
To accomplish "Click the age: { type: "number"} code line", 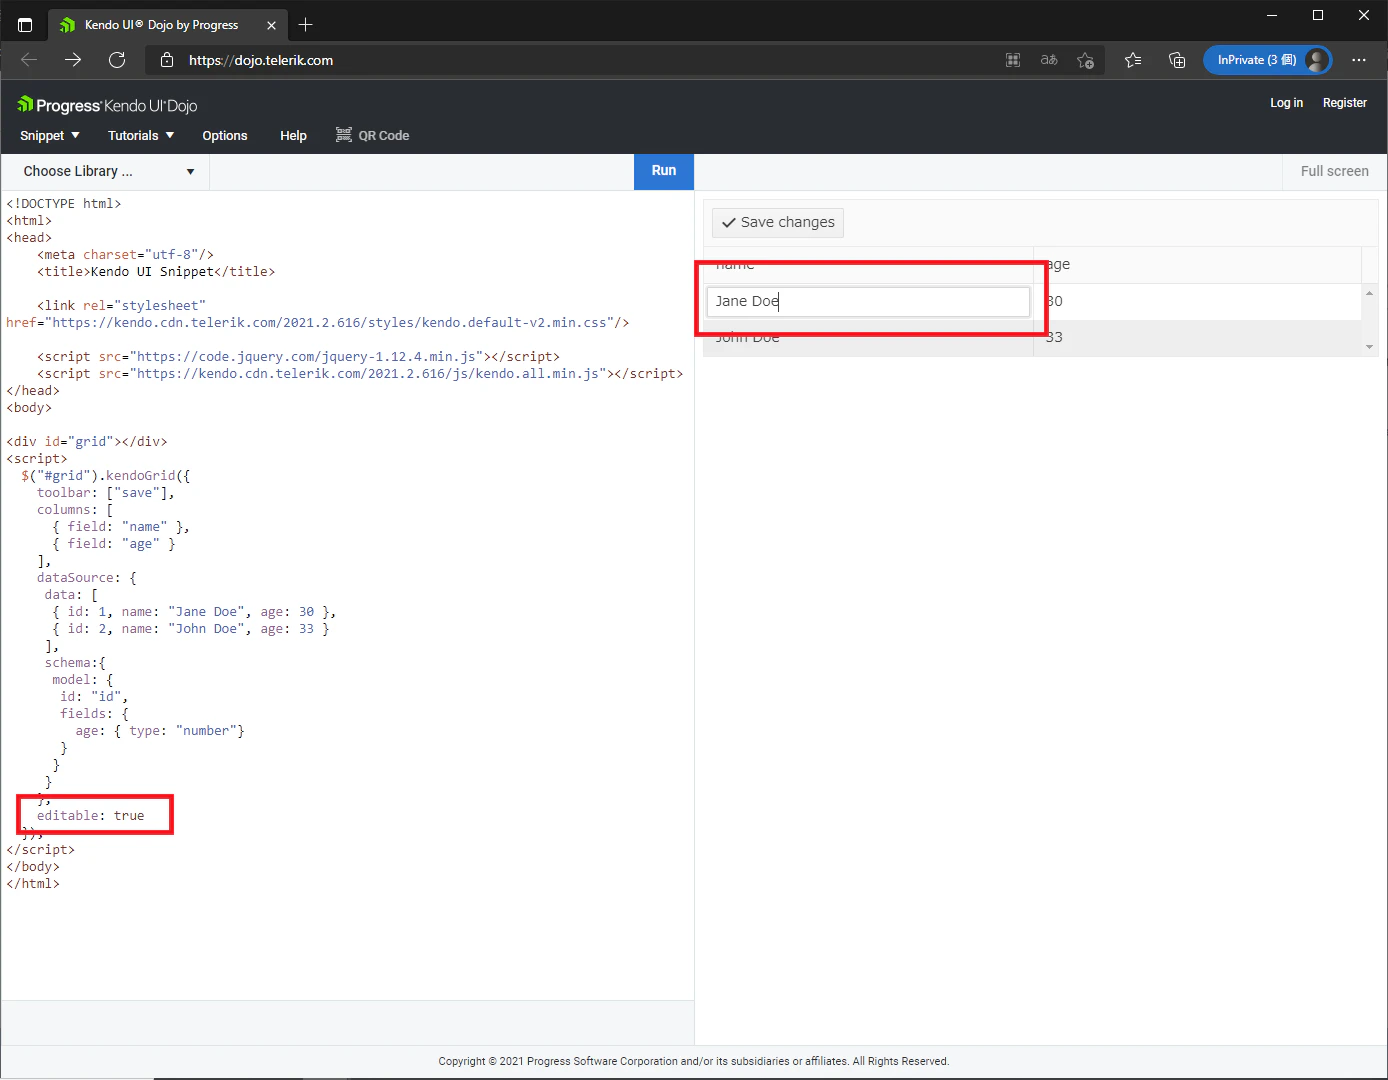I will click(x=160, y=731).
